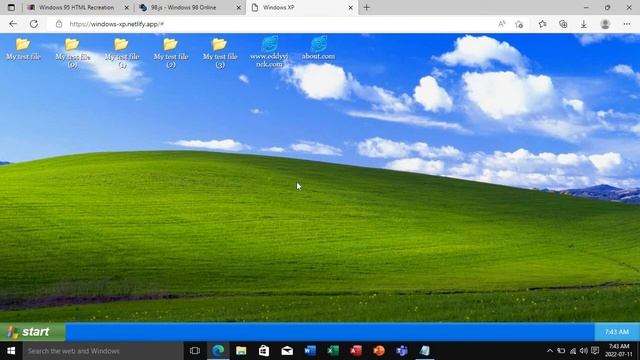This screenshot has height=360, width=640.
Task: Close the Windows 95 HTML Recreation tab
Action: point(127,7)
